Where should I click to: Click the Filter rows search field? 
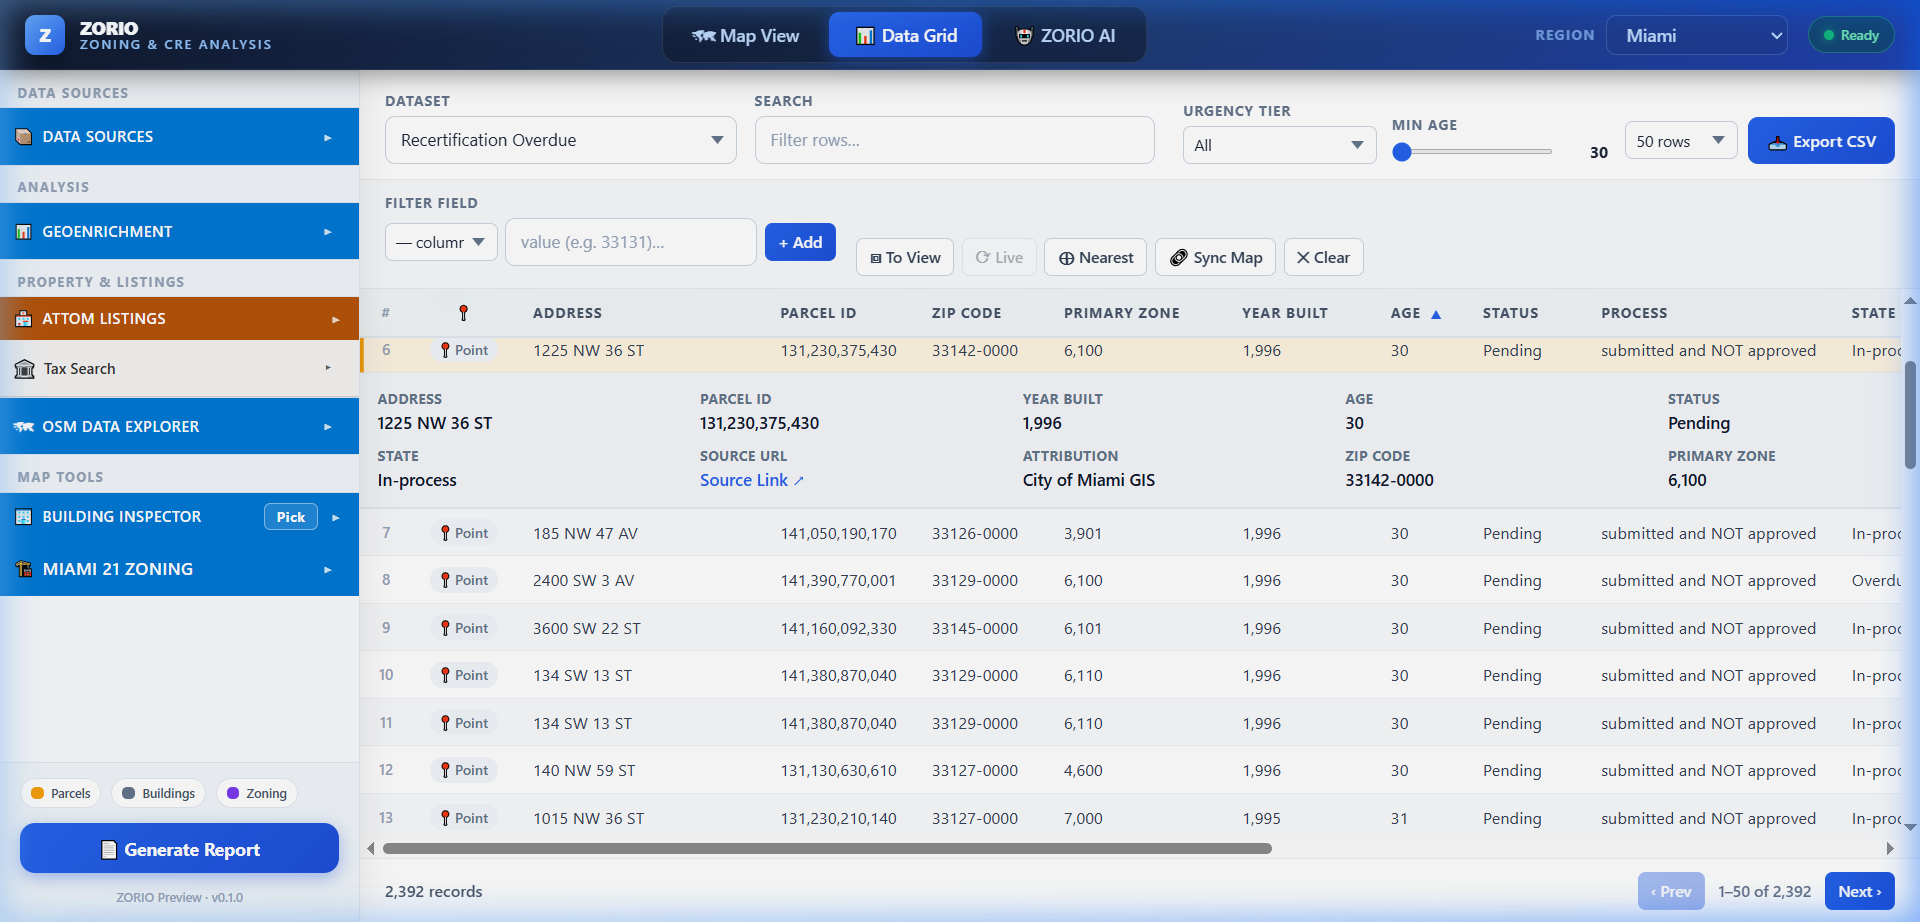coord(955,140)
